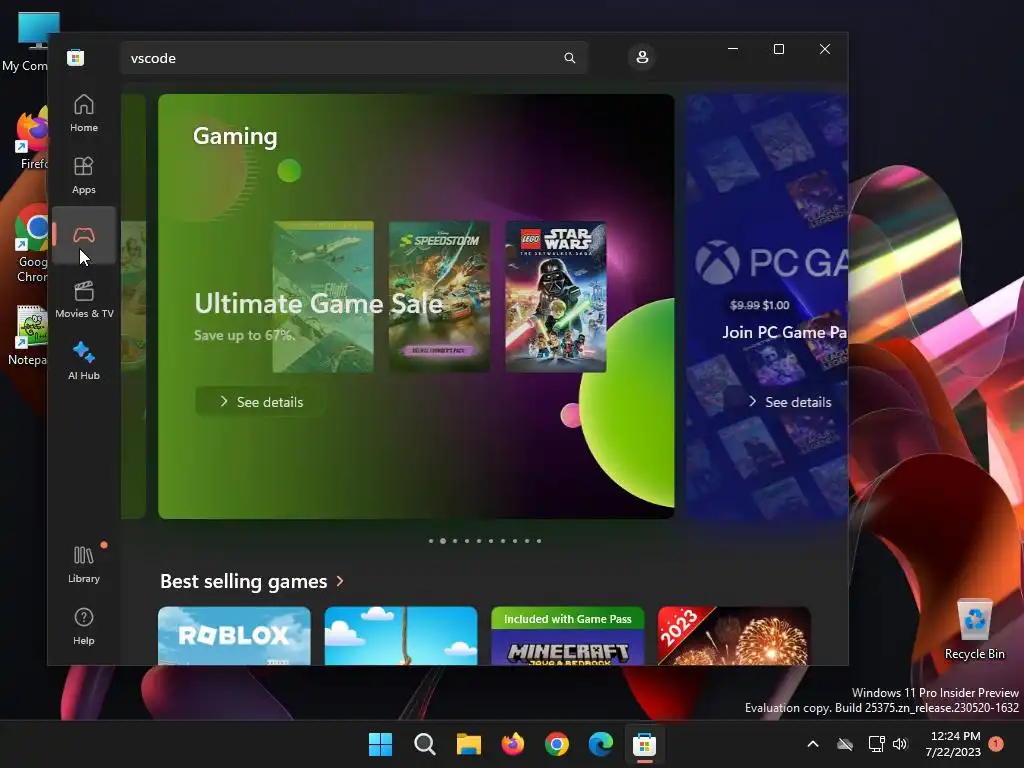
Task: Expand the Best selling games chevron
Action: click(340, 581)
